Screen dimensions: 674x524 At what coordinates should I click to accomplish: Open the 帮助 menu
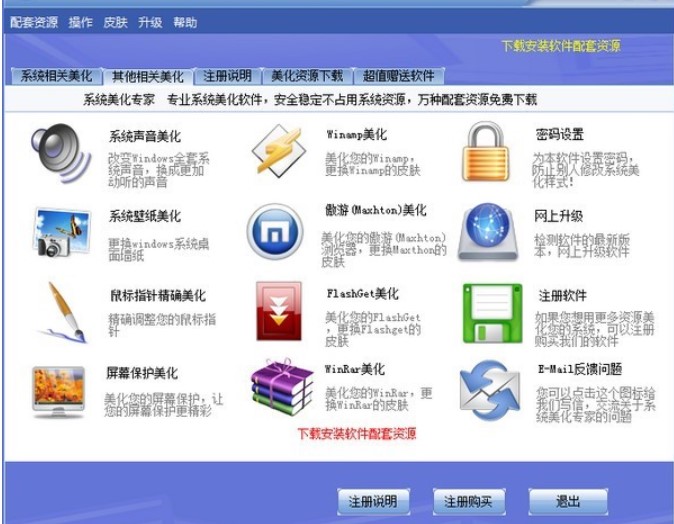pyautogui.click(x=185, y=22)
